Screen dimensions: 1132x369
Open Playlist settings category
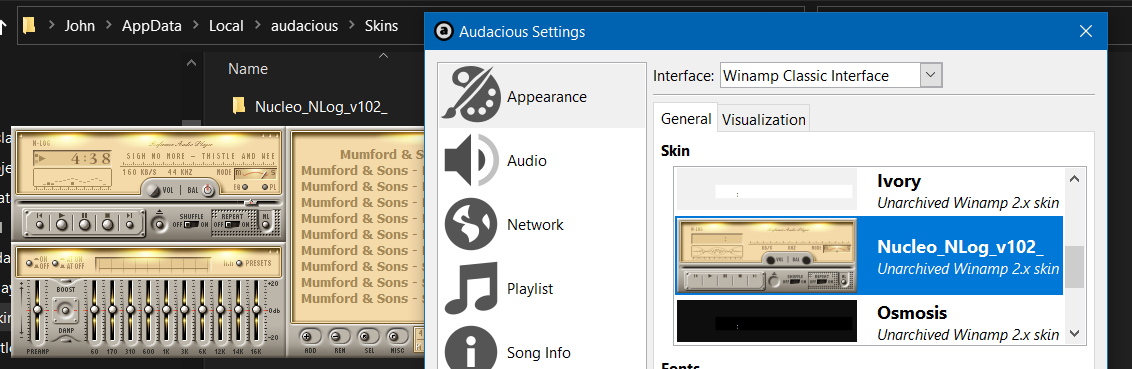click(541, 289)
